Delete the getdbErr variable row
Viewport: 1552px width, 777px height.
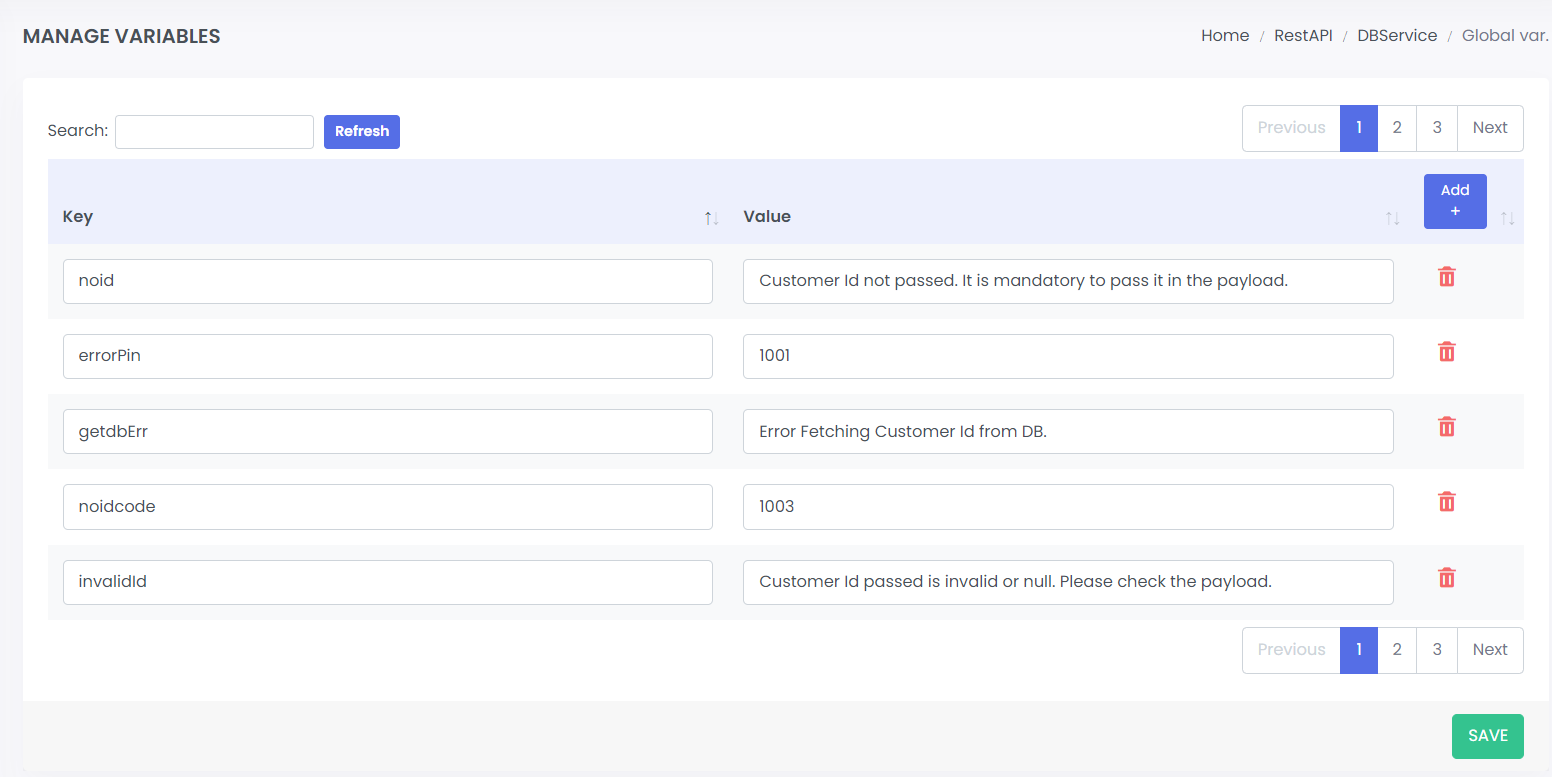click(x=1446, y=427)
